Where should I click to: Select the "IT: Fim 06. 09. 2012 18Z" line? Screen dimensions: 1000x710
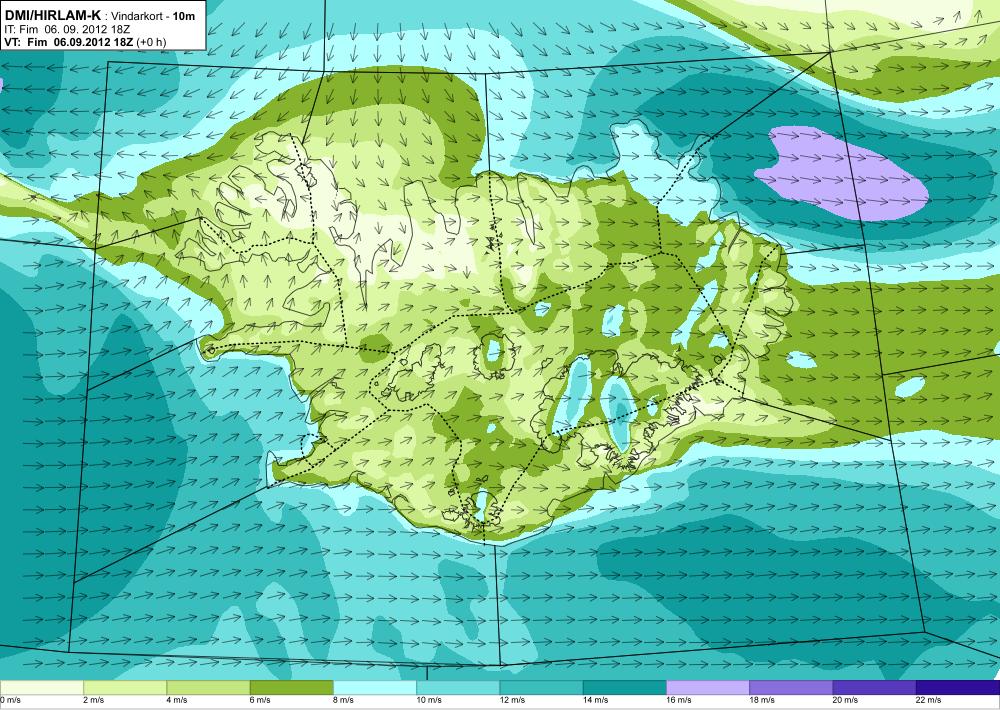pyautogui.click(x=66, y=29)
